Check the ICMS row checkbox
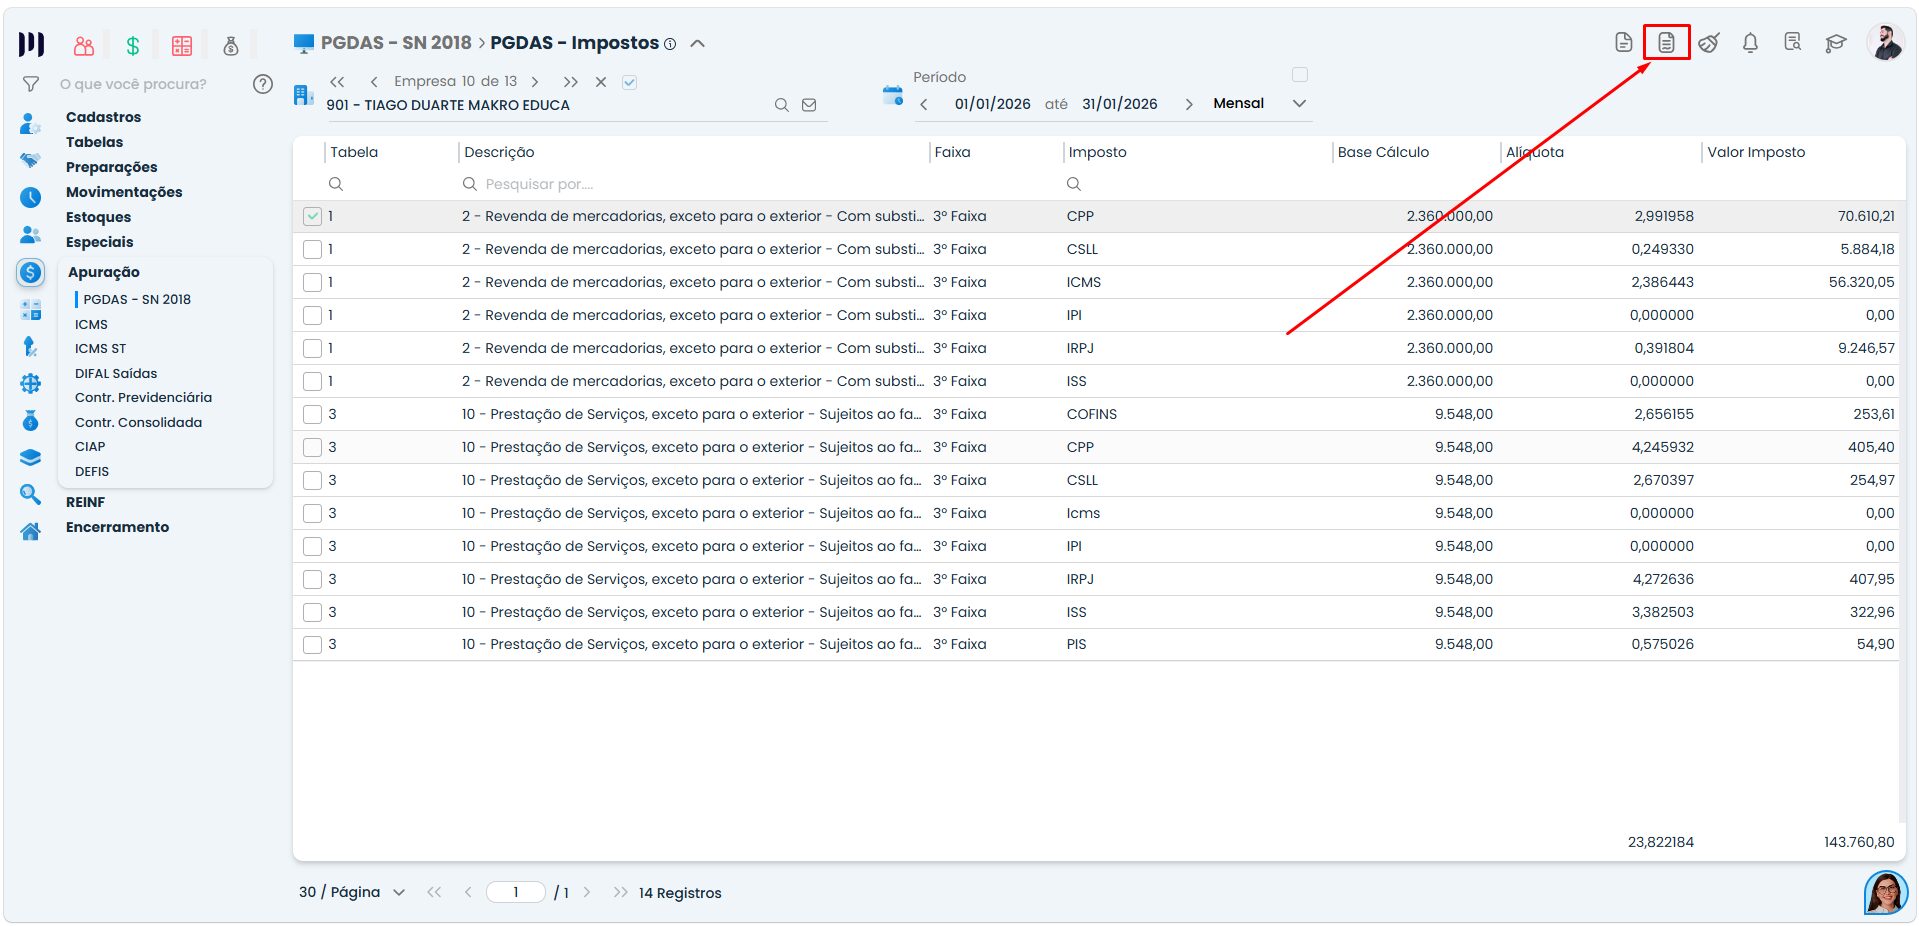The height and width of the screenshot is (926, 1919). 312,282
